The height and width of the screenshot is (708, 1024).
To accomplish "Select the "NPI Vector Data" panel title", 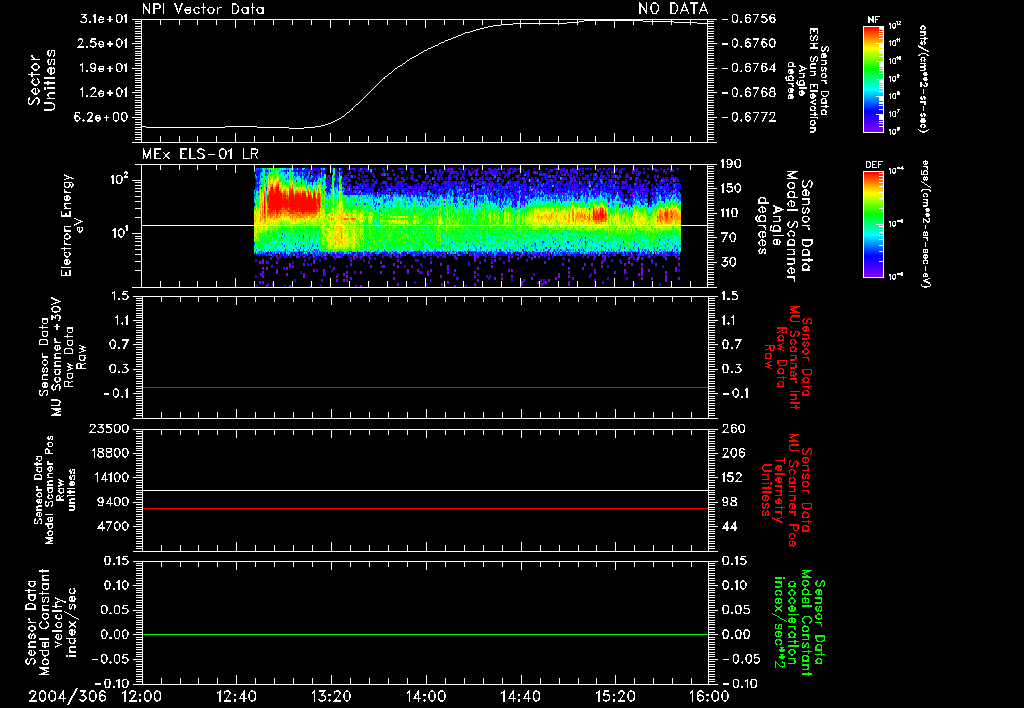I will (203, 9).
